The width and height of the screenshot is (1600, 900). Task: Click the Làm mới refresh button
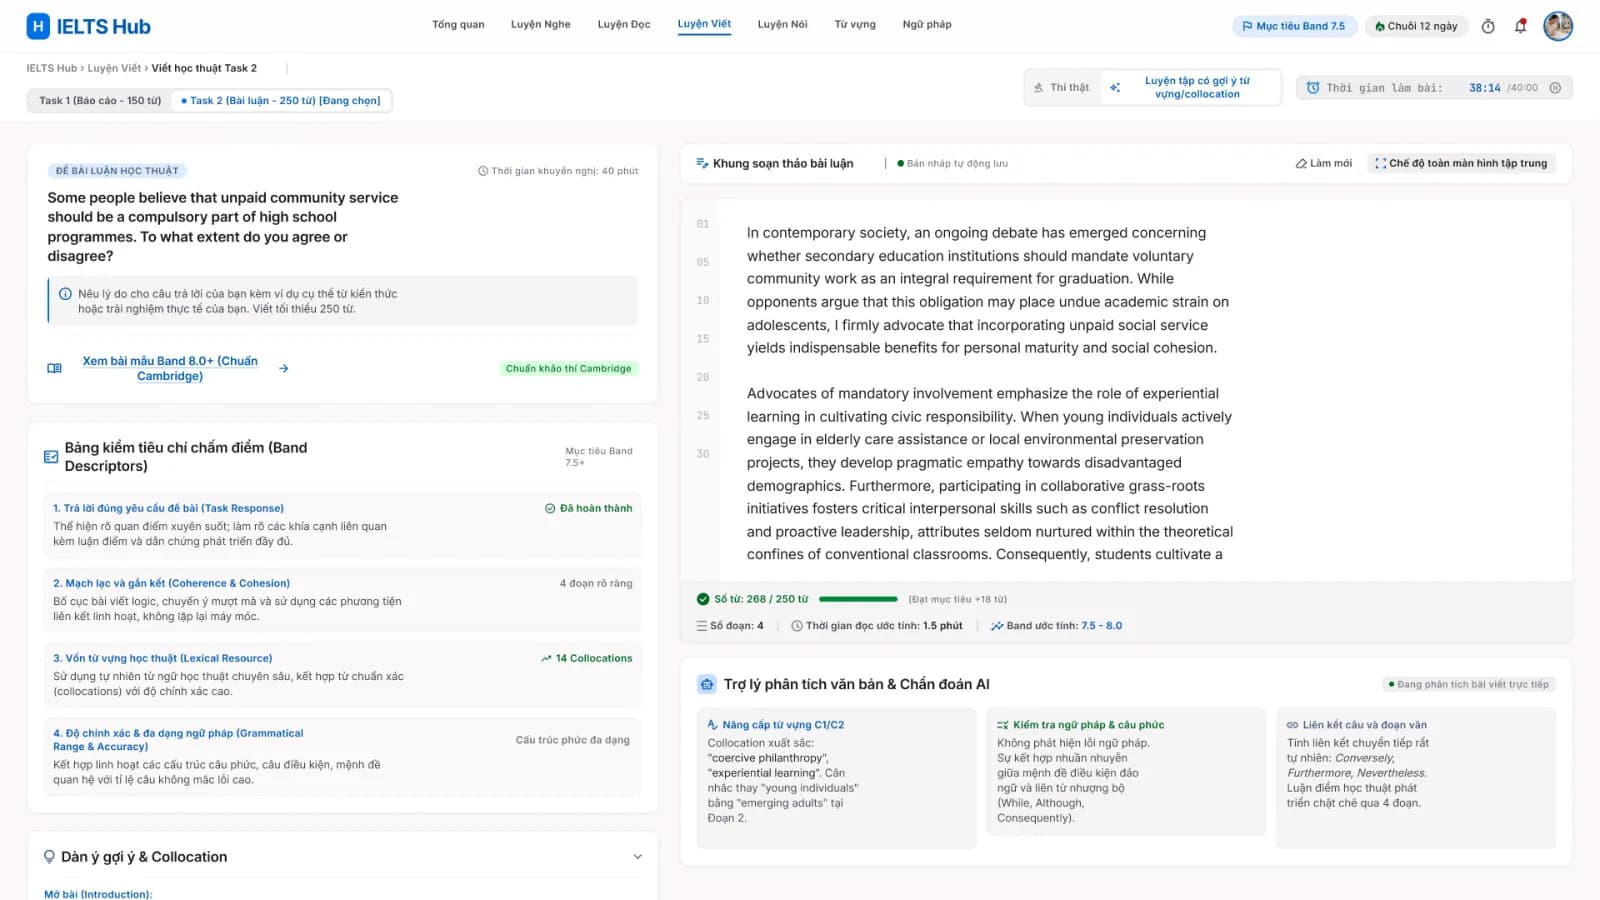(x=1323, y=163)
